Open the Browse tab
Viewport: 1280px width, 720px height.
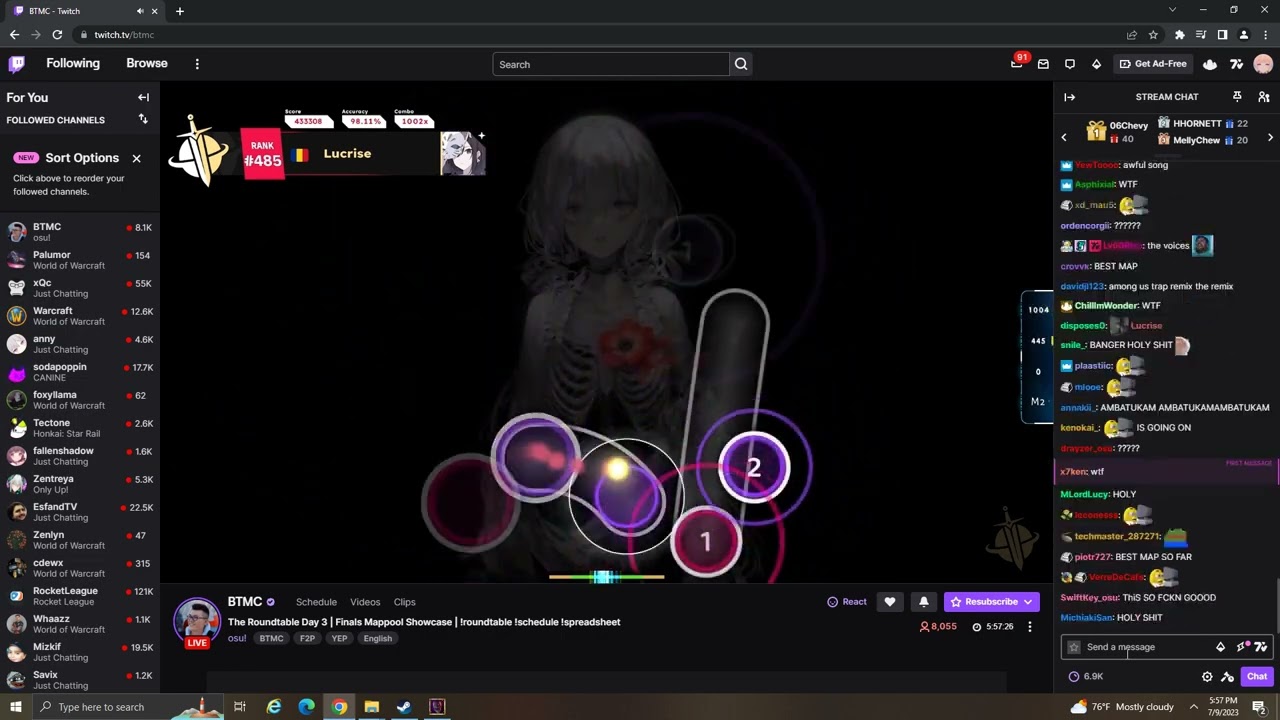click(x=147, y=63)
